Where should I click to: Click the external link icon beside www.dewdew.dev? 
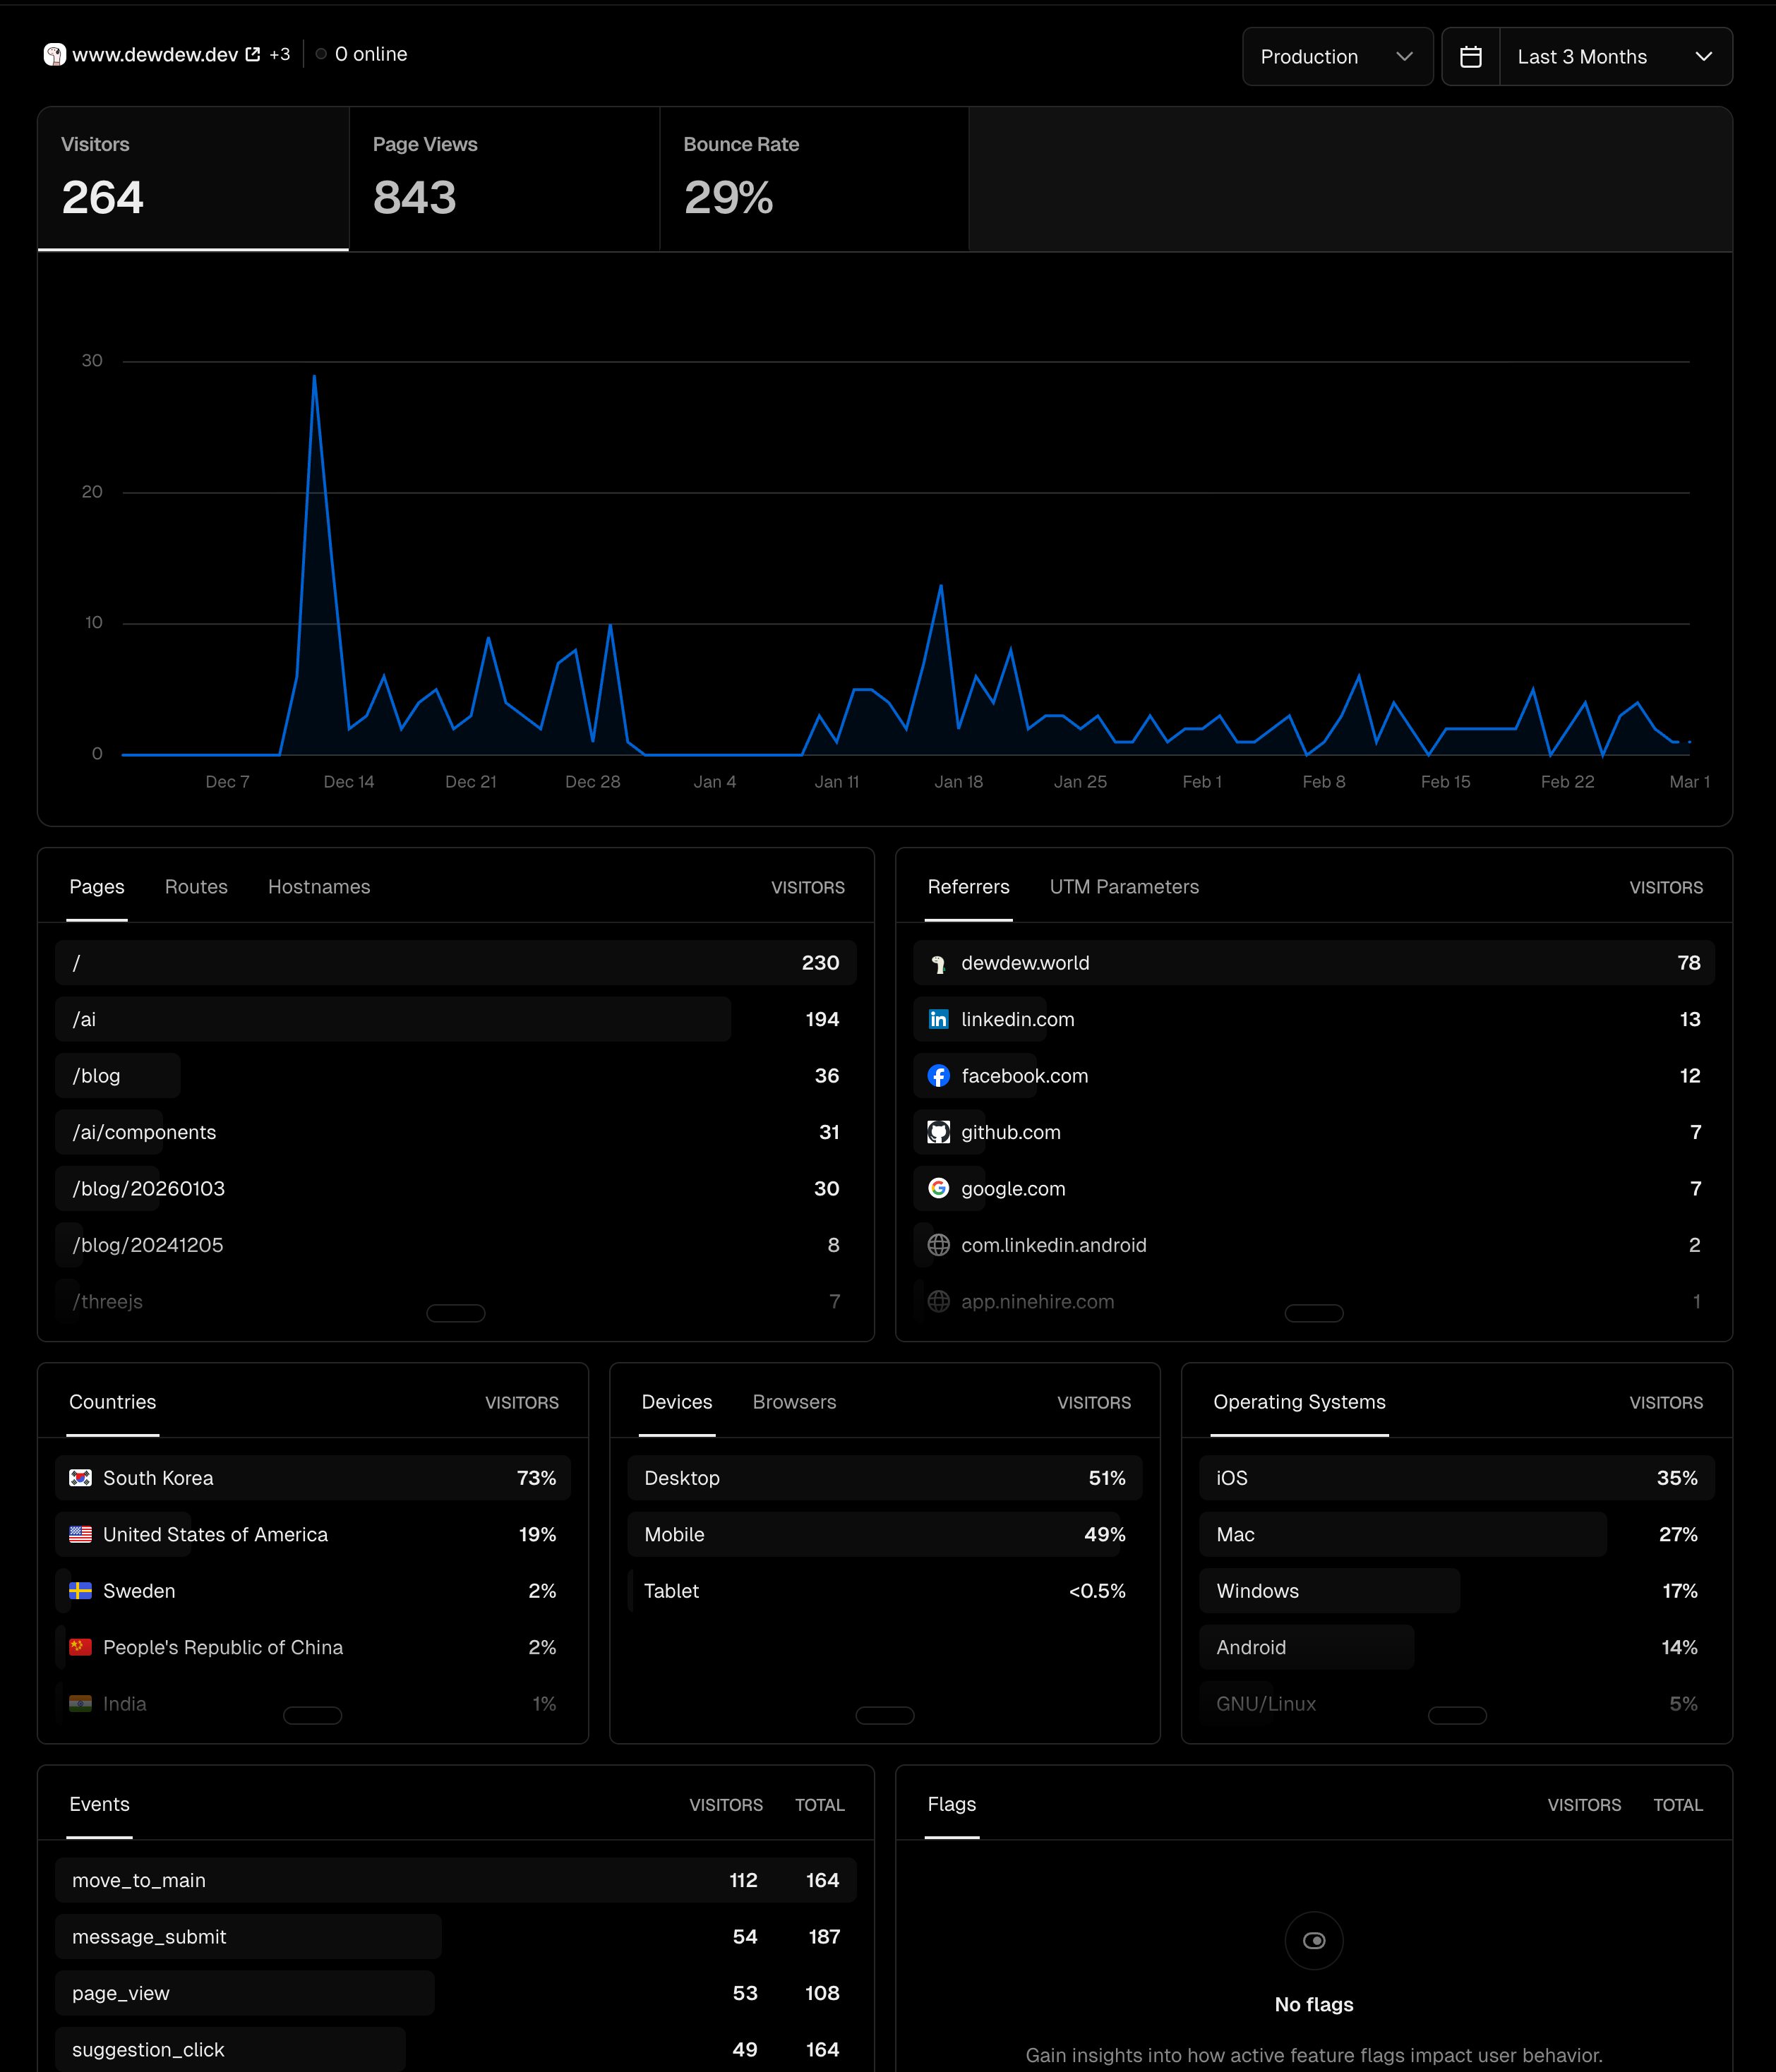[252, 54]
